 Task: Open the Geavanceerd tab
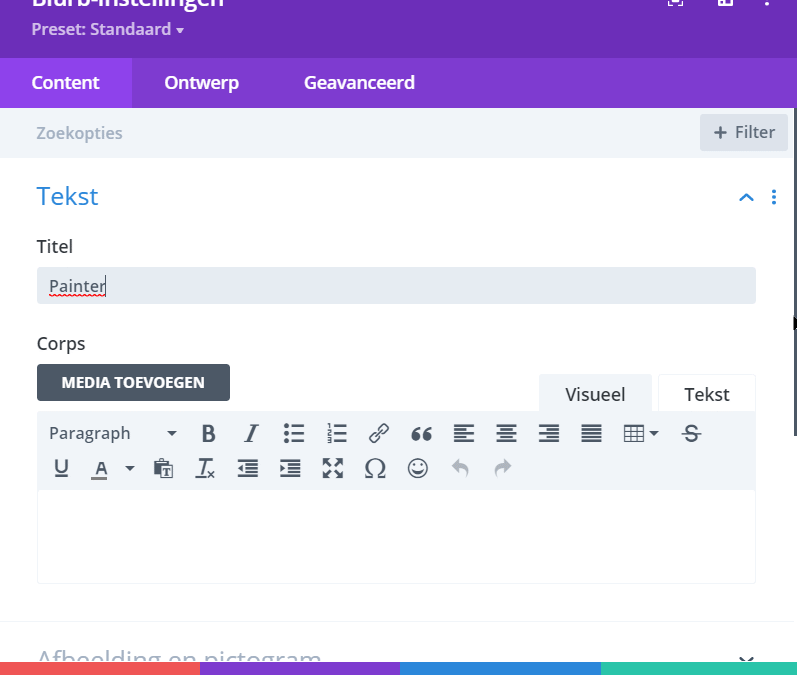(x=359, y=83)
